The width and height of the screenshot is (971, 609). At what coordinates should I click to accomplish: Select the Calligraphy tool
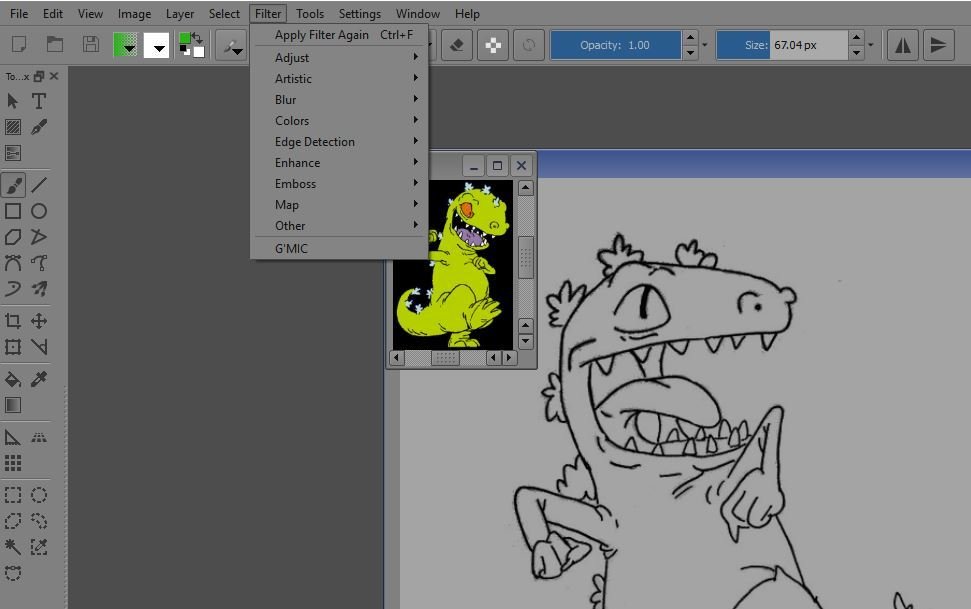pyautogui.click(x=38, y=127)
